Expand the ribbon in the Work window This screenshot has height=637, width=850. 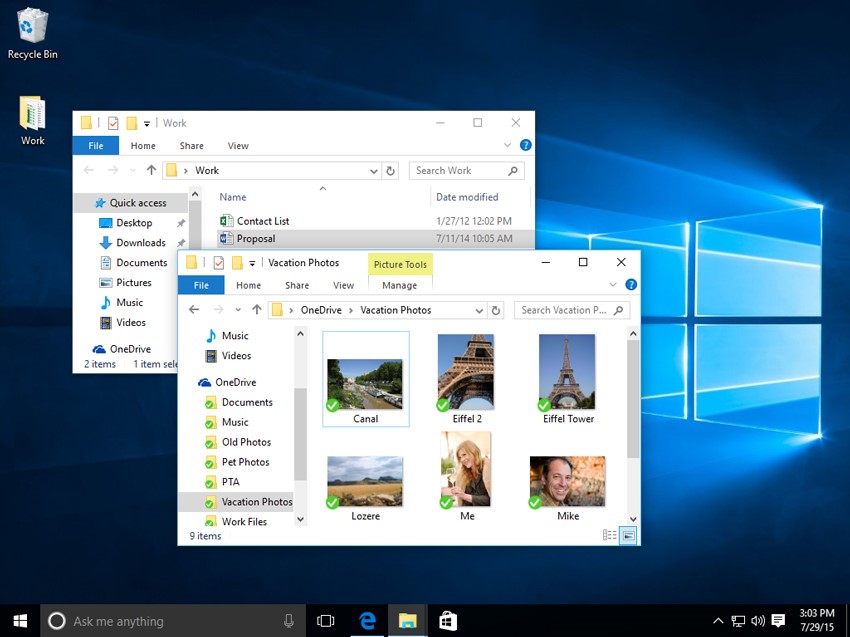pyautogui.click(x=507, y=145)
